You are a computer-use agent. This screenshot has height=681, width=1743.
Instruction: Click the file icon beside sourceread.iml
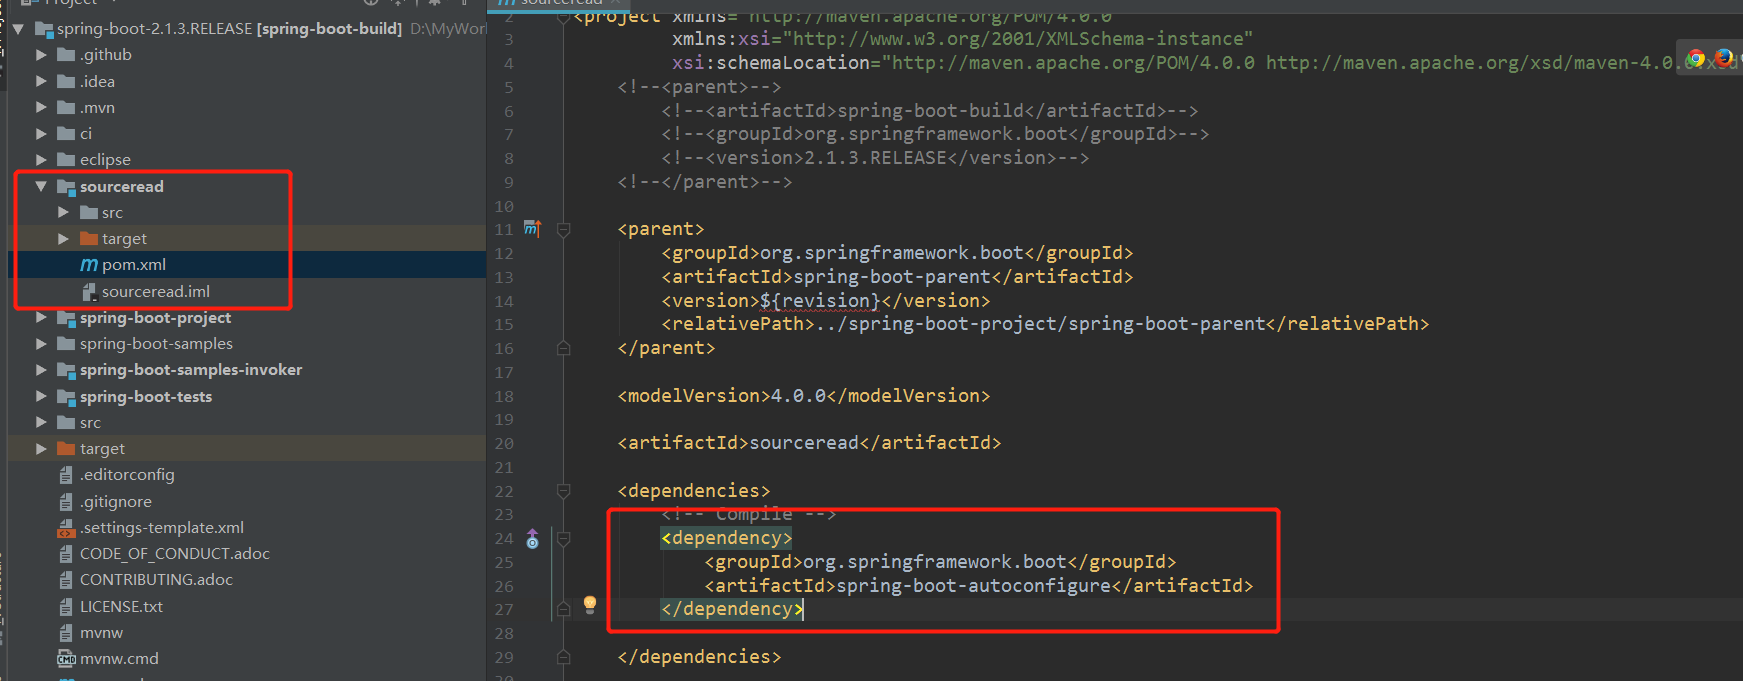(89, 291)
